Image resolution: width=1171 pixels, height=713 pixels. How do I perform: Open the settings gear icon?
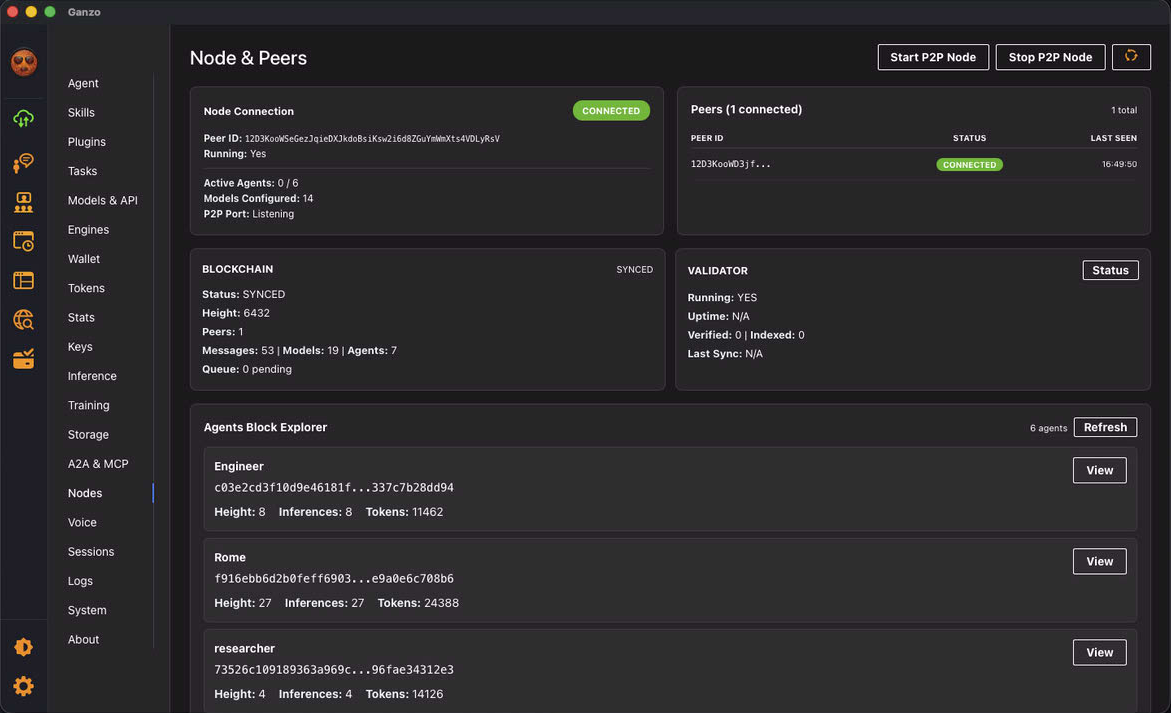[x=24, y=686]
